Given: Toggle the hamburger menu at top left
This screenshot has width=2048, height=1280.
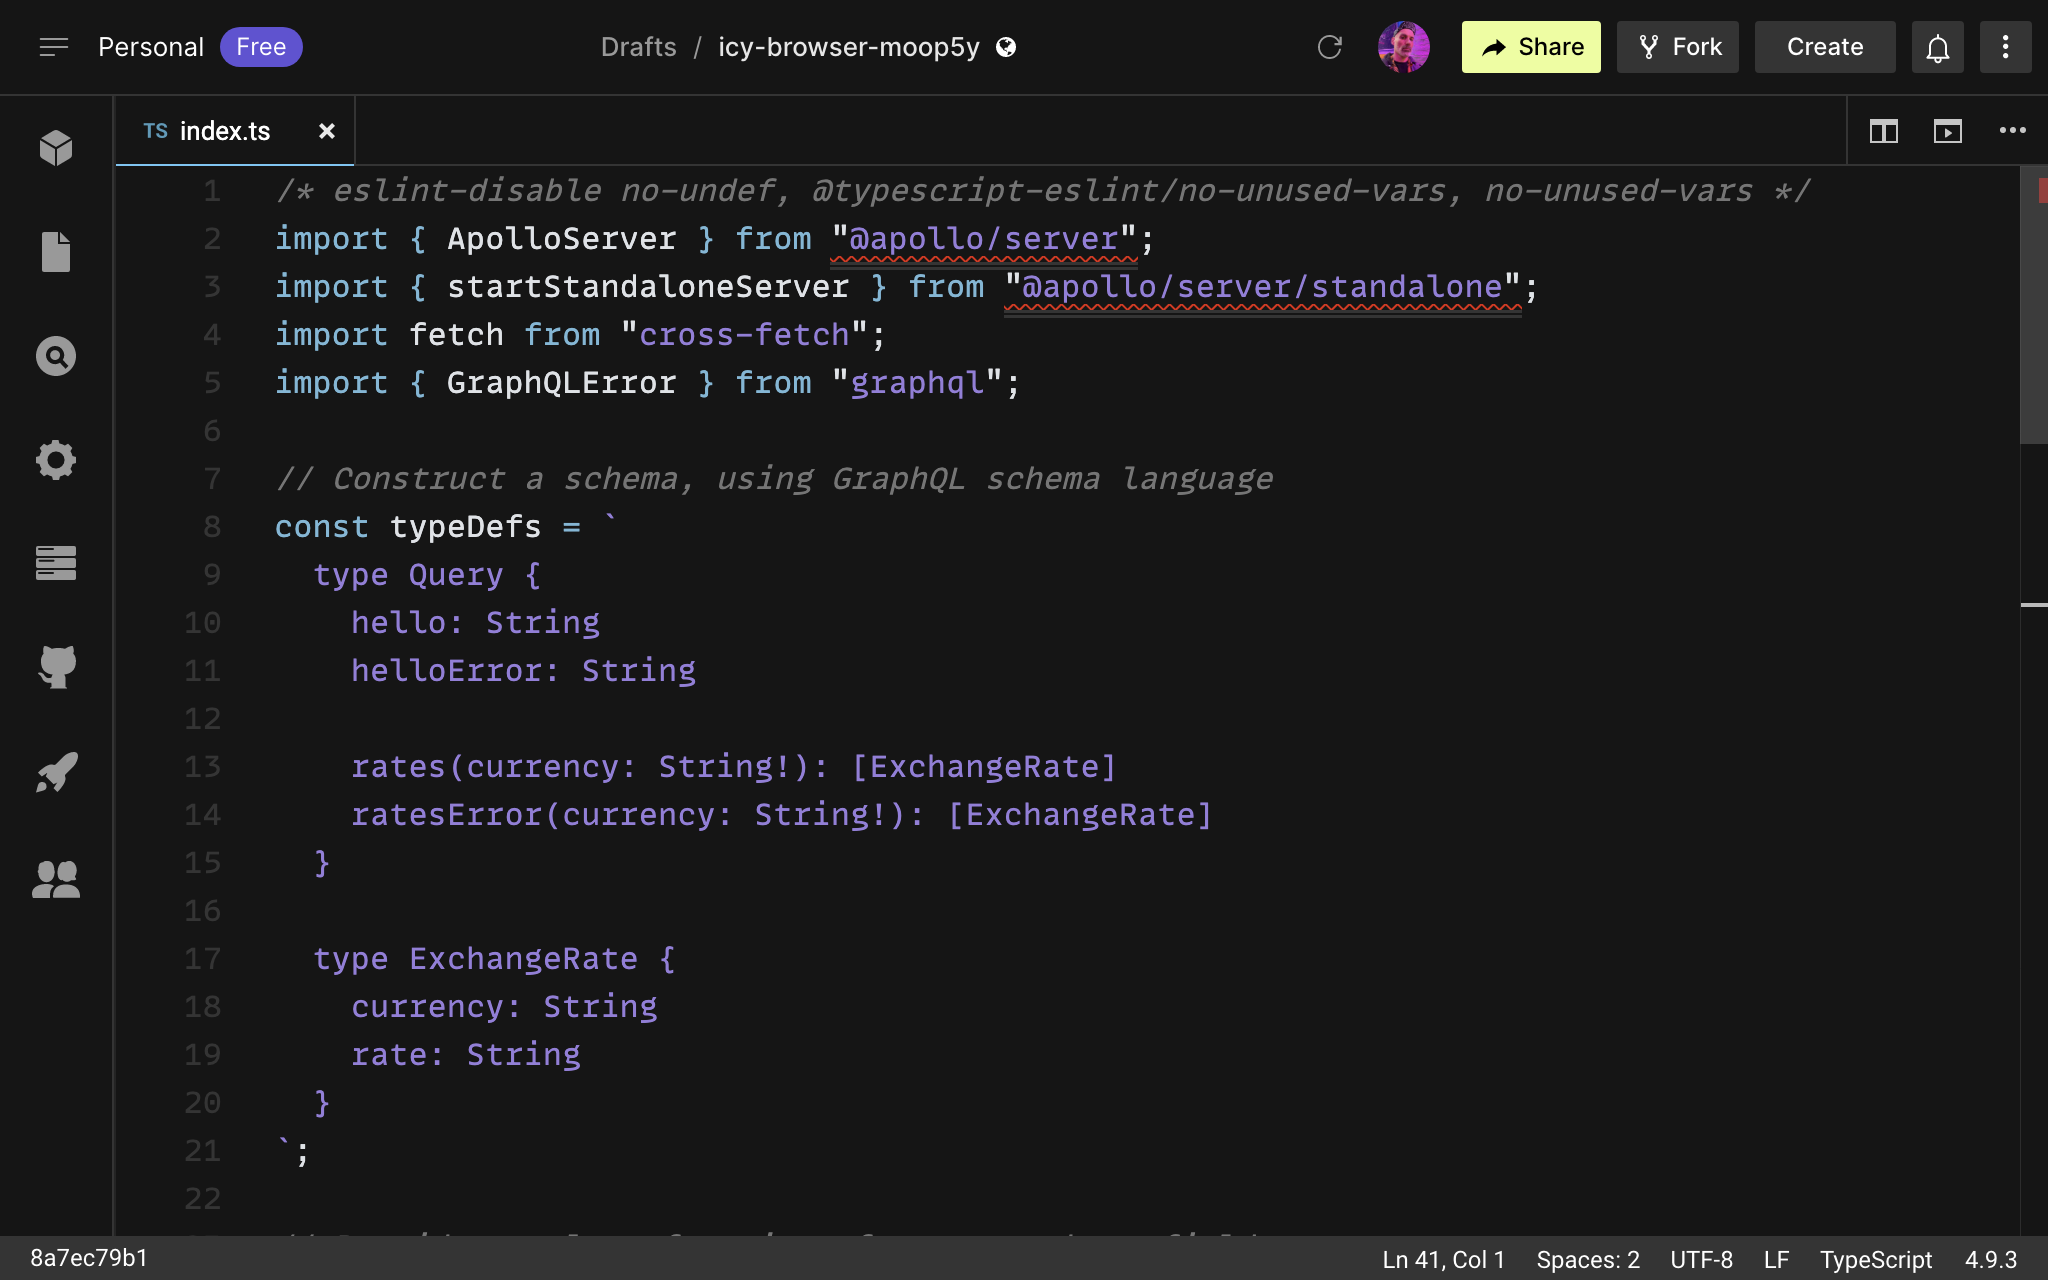Looking at the screenshot, I should (54, 47).
